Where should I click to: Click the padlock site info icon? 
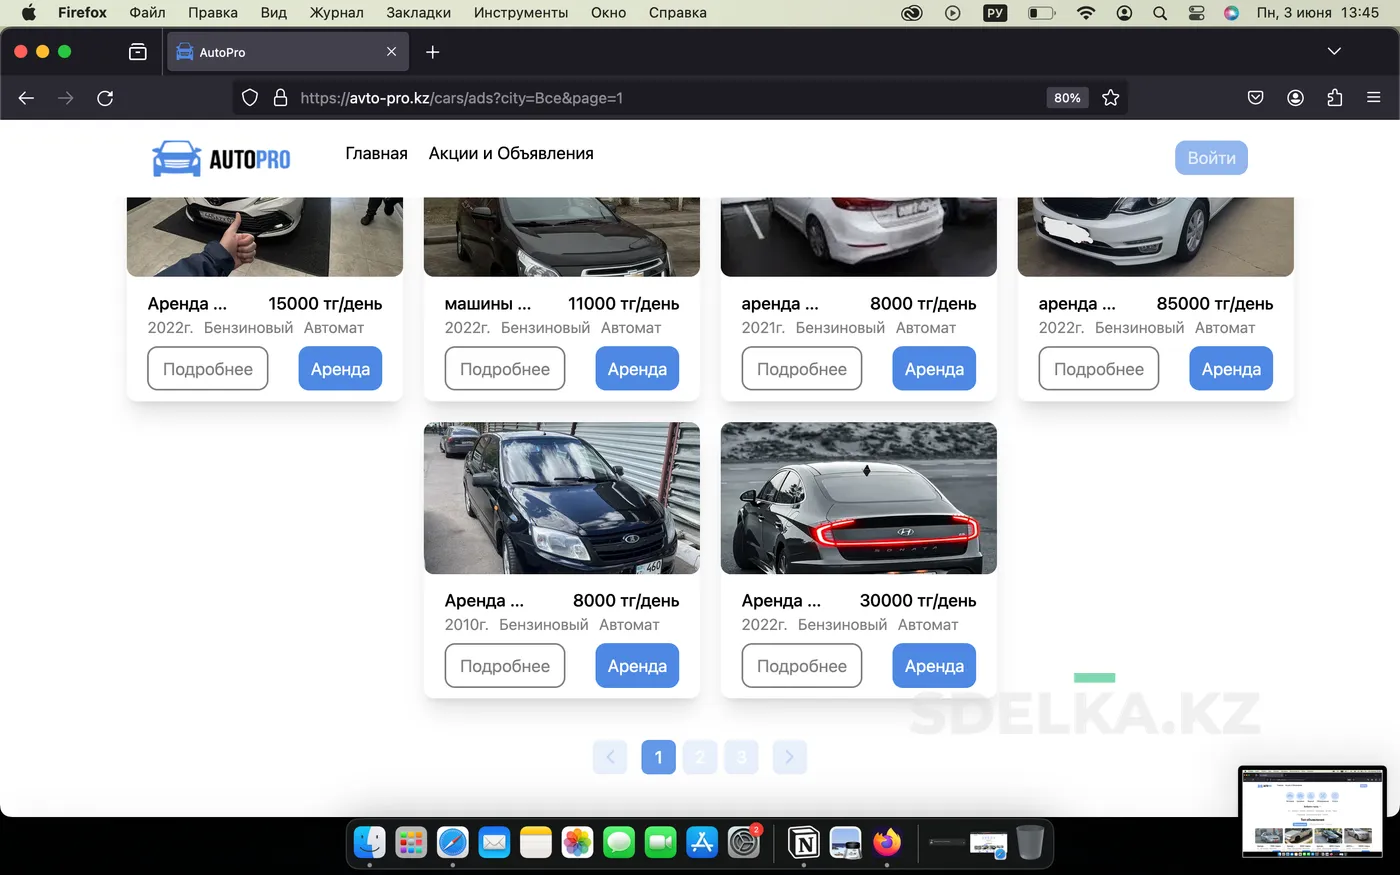tap(280, 98)
